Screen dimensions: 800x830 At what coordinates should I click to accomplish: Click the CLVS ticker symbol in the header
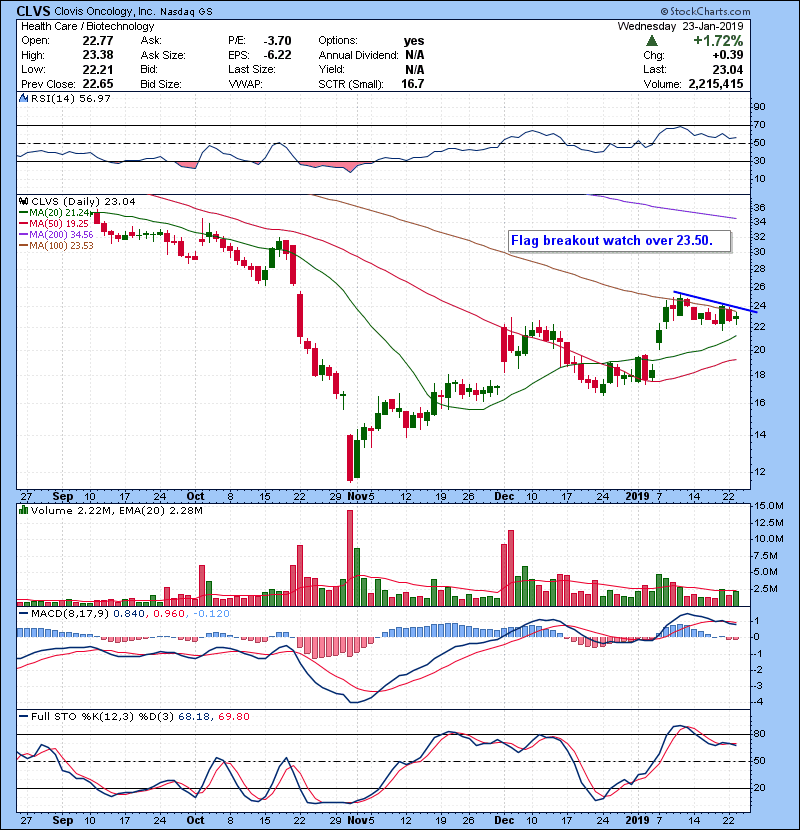point(34,11)
